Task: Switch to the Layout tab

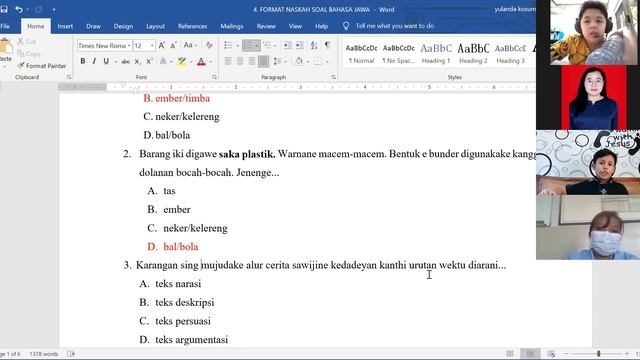Action: coord(156,26)
